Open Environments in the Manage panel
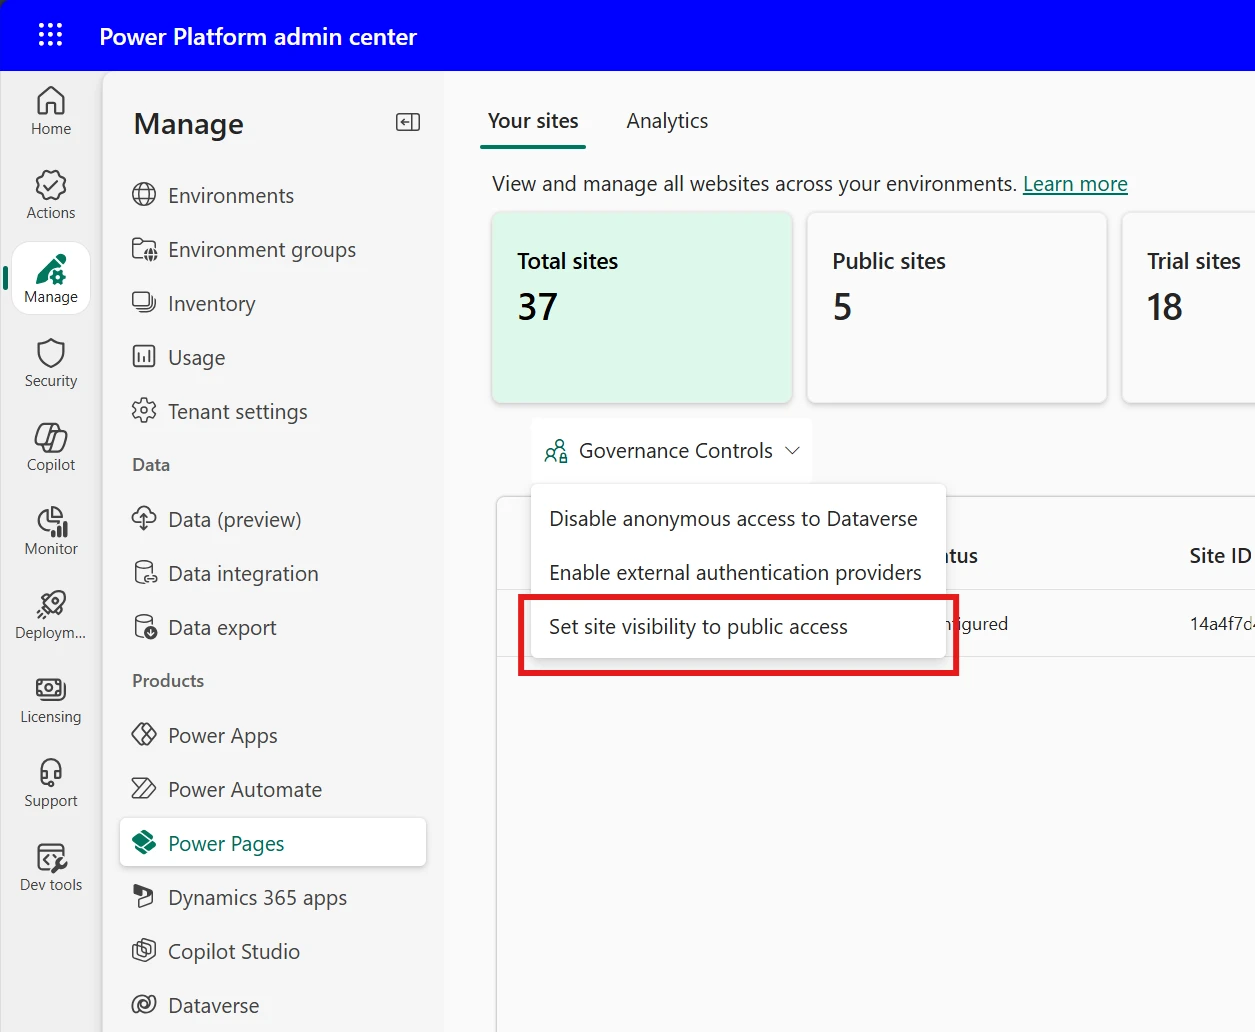The width and height of the screenshot is (1255, 1032). [x=231, y=196]
